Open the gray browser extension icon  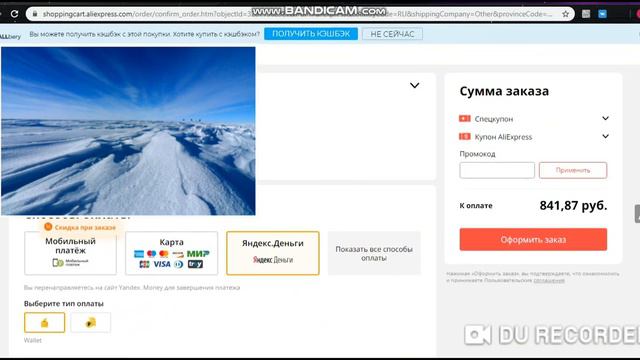586,14
